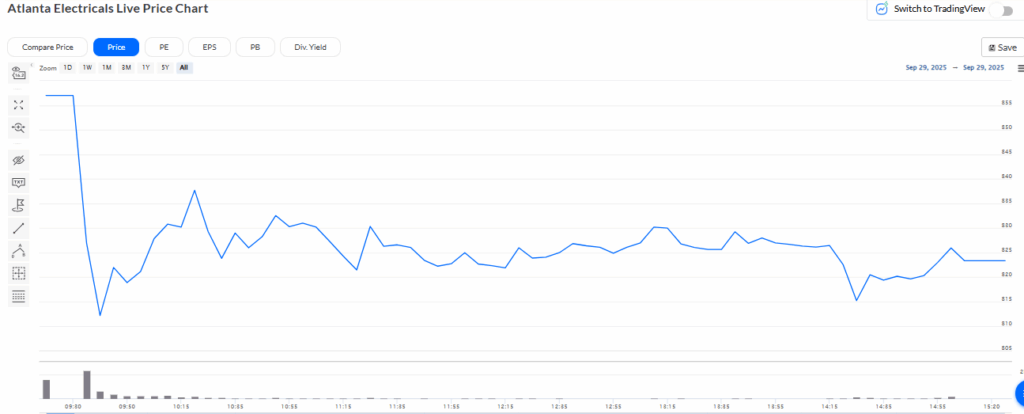Click the tallest volume bar near 09:30
Screen dimensions: 1024x414
[86, 384]
